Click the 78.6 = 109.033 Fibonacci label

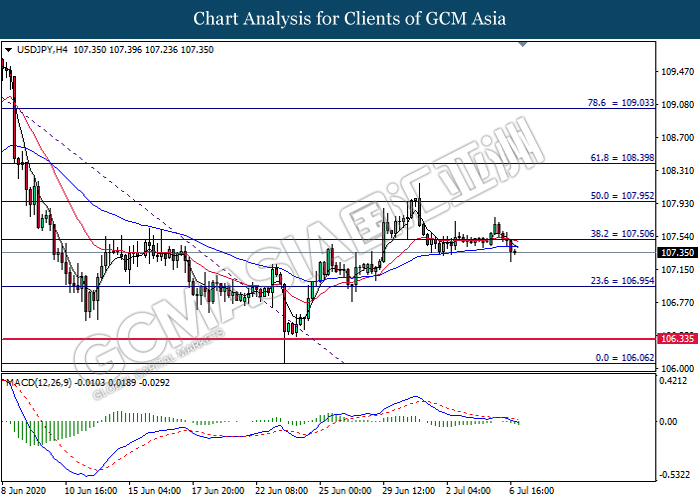coord(621,103)
